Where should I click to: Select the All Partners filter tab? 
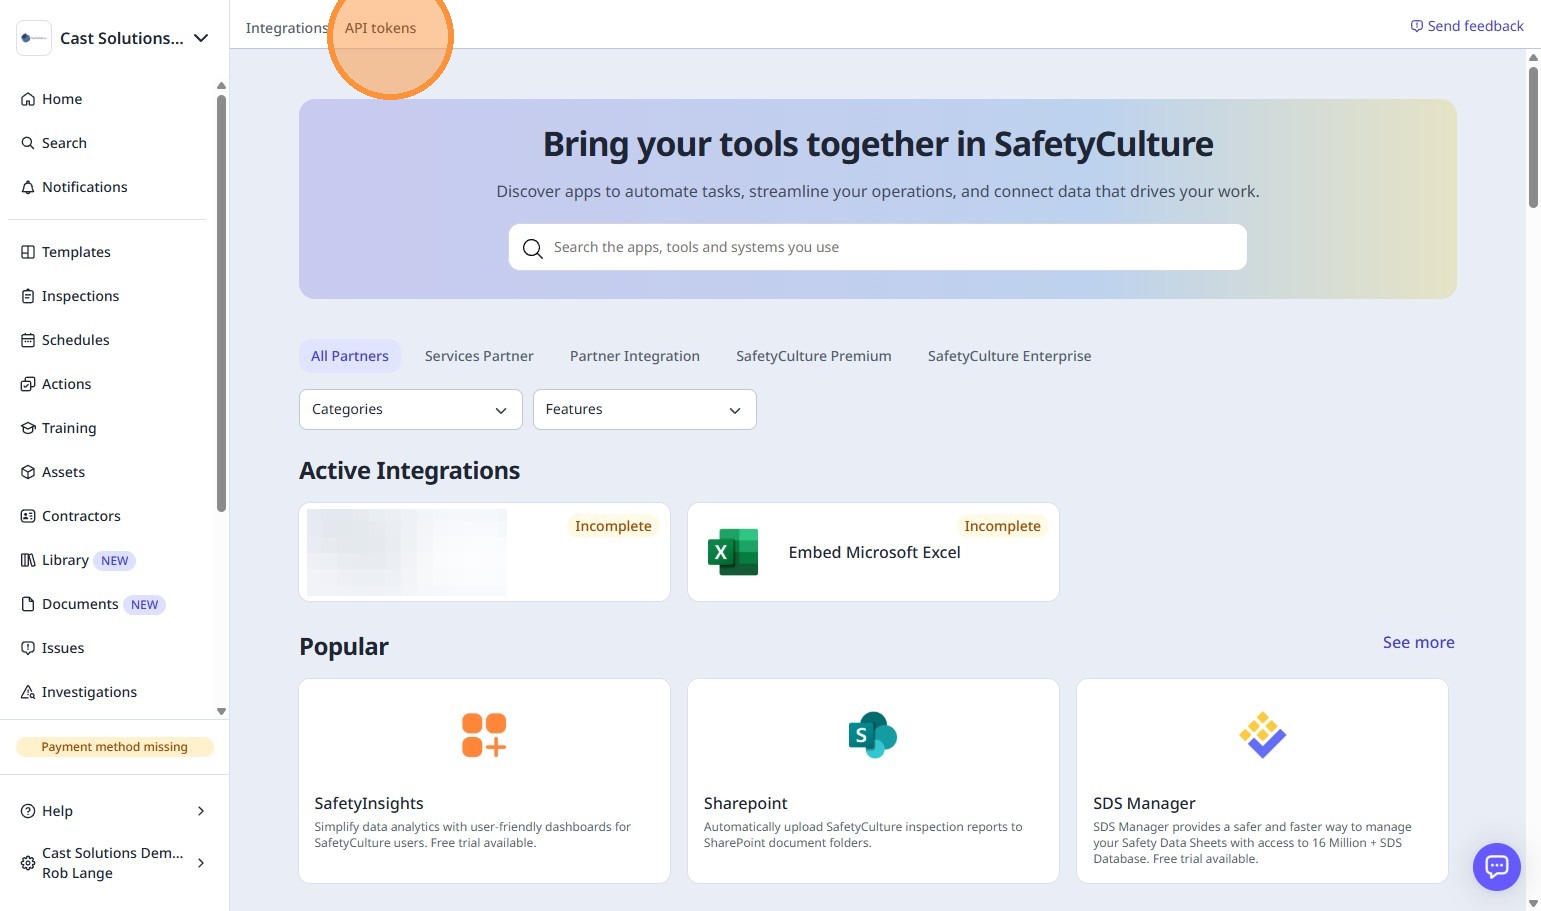tap(350, 356)
